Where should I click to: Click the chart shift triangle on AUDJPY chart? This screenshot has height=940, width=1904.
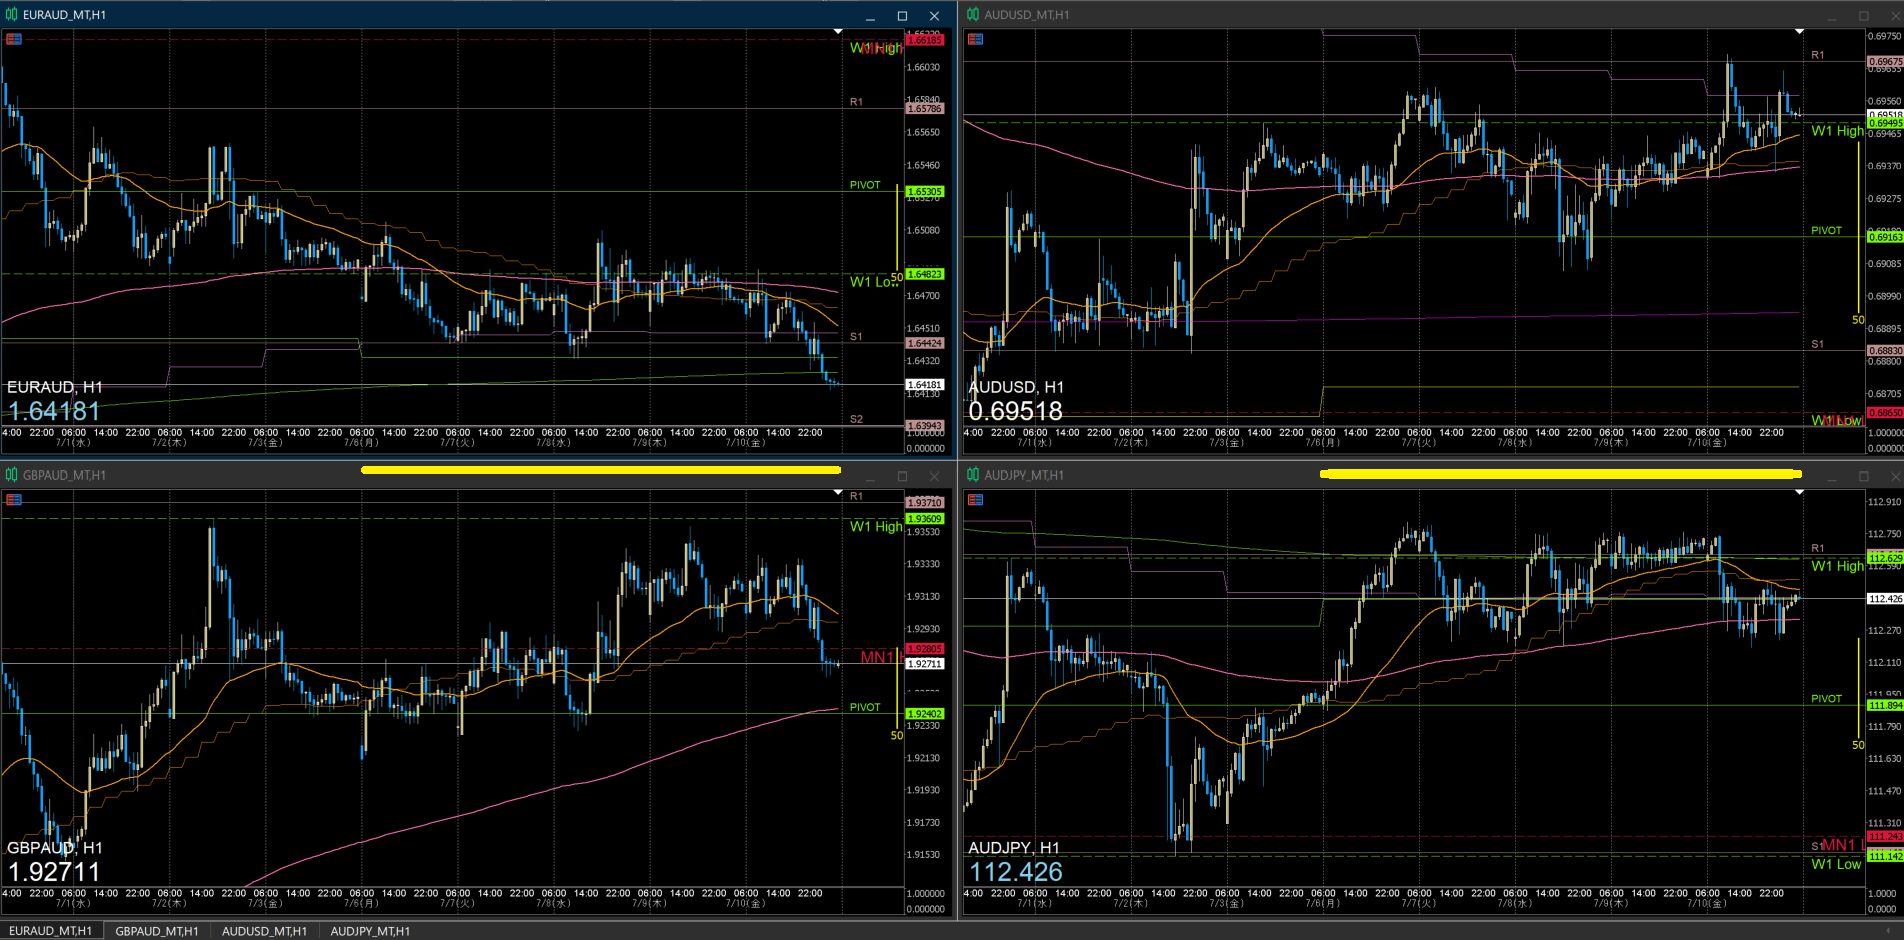click(1799, 492)
